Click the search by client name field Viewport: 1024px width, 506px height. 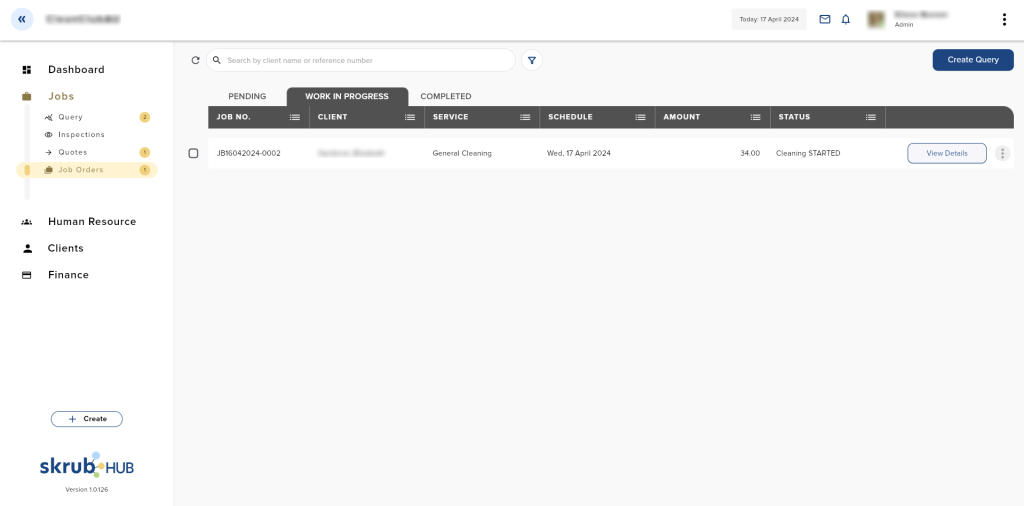pos(360,60)
